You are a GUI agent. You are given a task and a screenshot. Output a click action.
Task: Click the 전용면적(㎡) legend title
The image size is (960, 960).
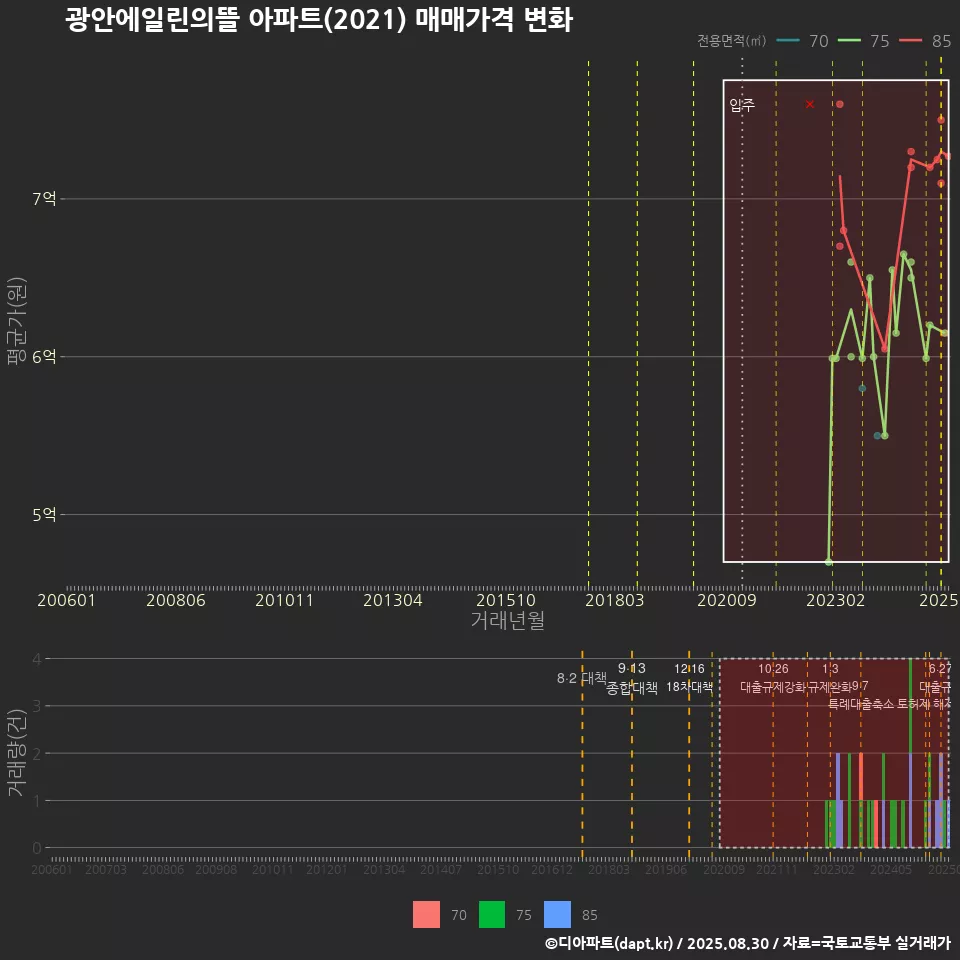tap(732, 41)
